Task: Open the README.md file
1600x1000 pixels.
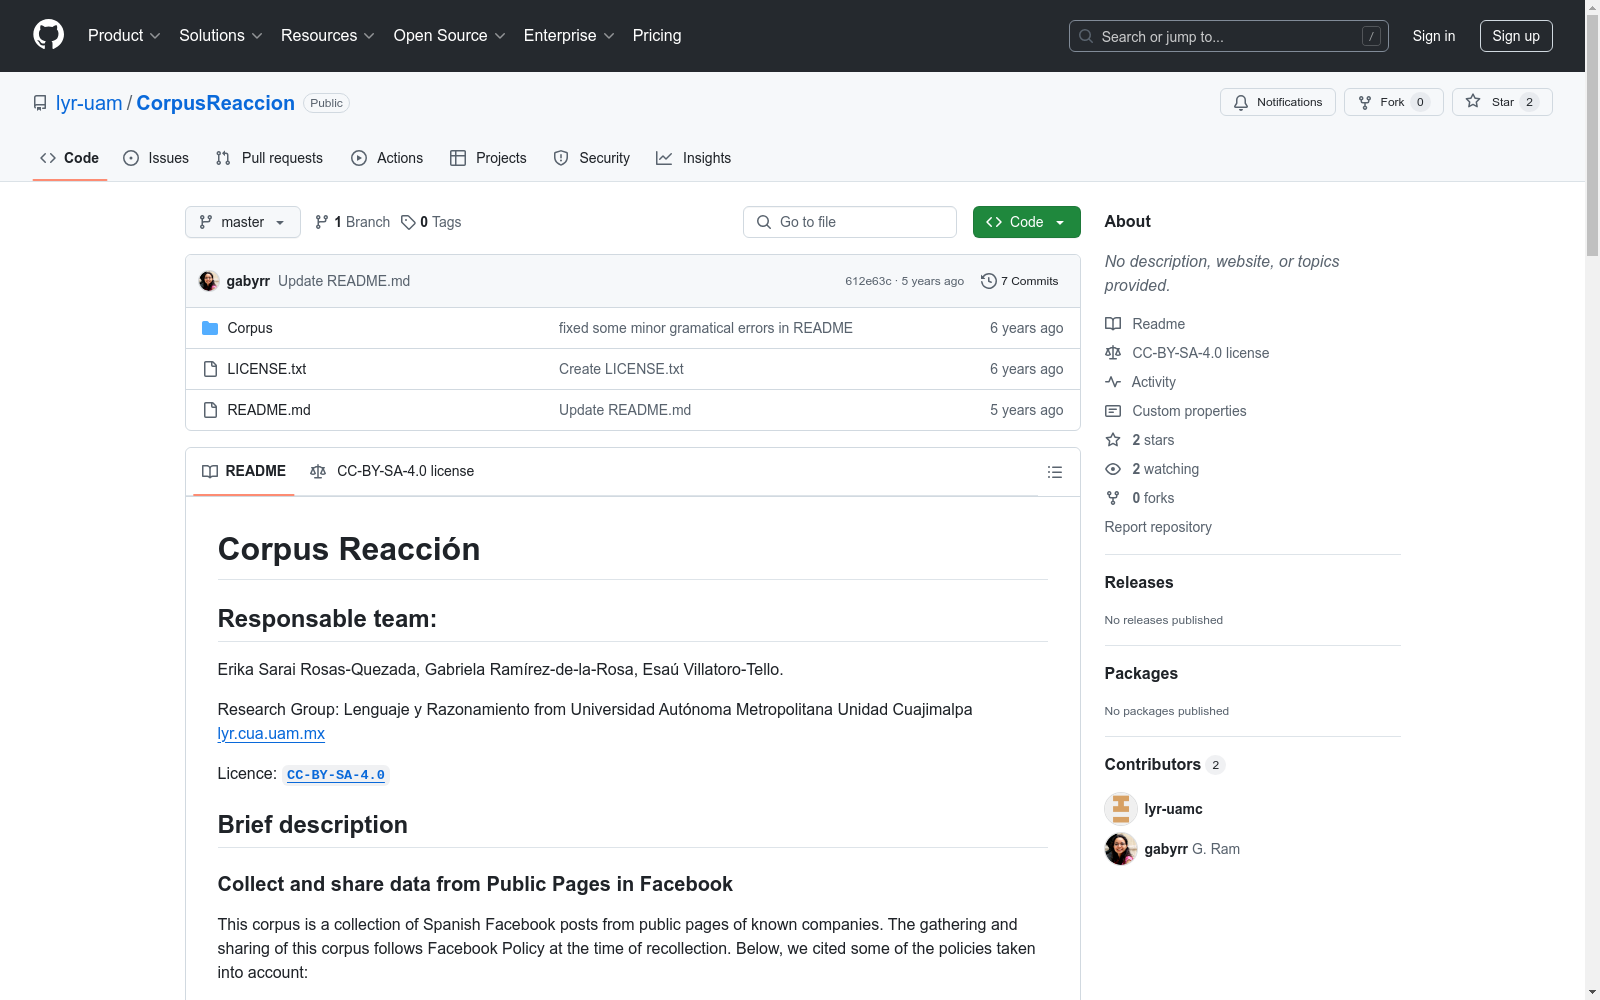Action: (x=269, y=410)
